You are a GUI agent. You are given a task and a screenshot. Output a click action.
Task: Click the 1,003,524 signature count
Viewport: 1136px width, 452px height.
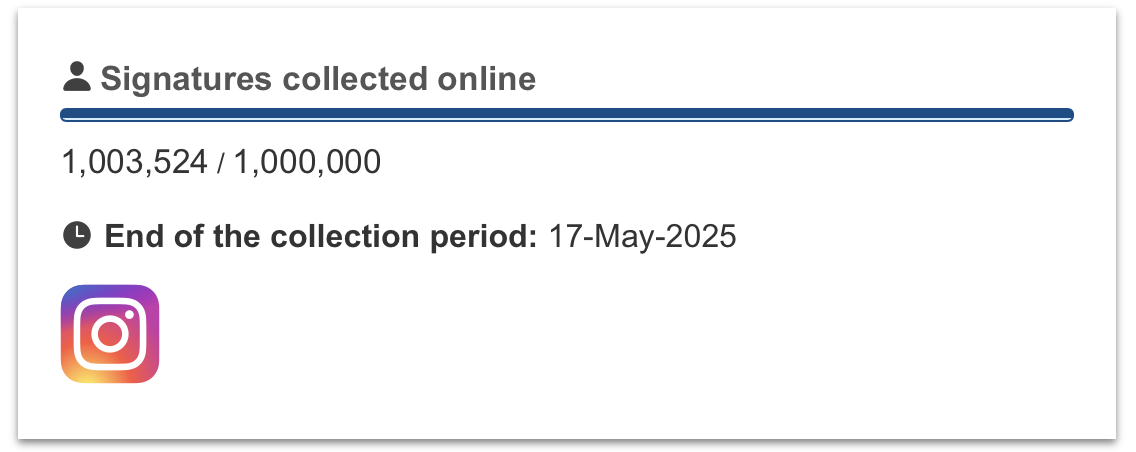[x=135, y=162]
